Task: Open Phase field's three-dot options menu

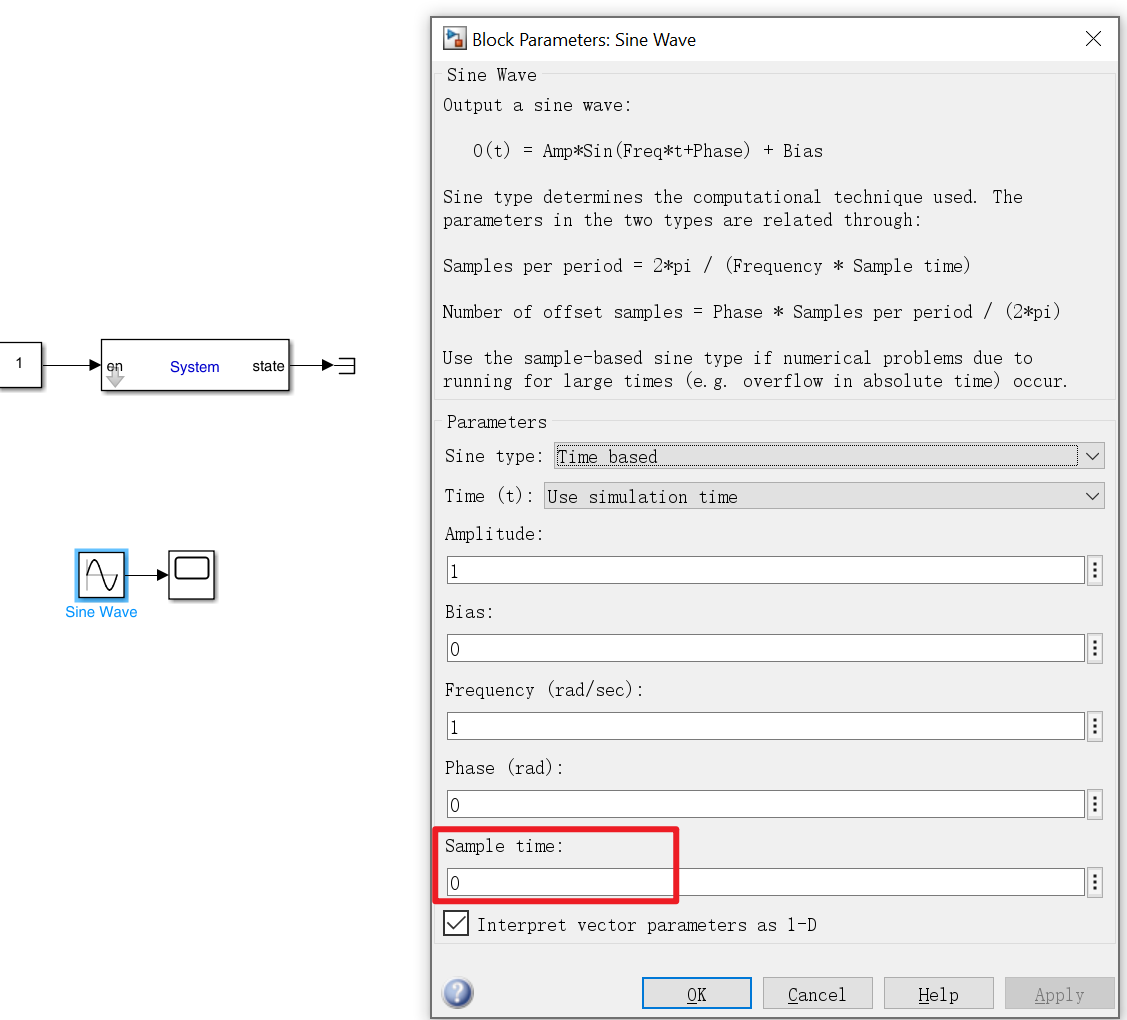Action: coord(1095,804)
